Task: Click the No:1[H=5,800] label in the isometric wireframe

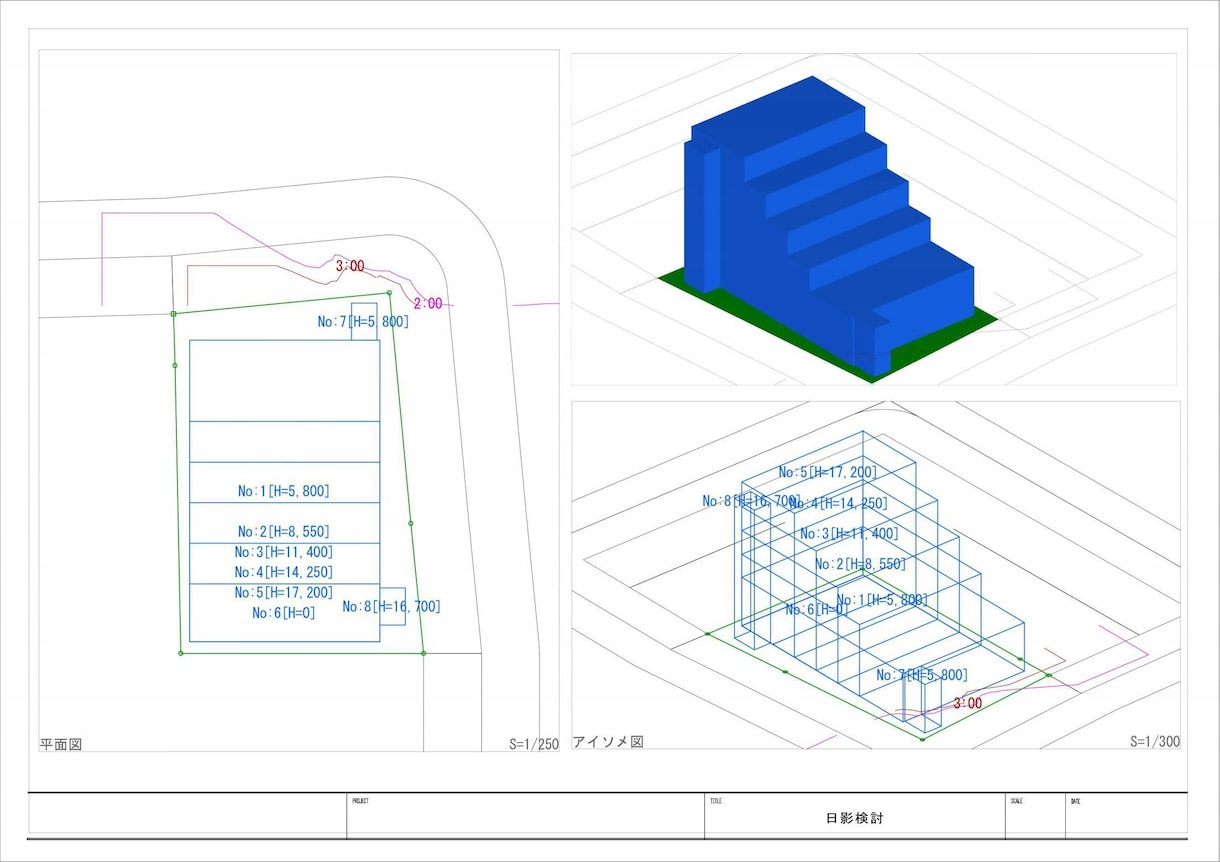Action: click(x=882, y=600)
